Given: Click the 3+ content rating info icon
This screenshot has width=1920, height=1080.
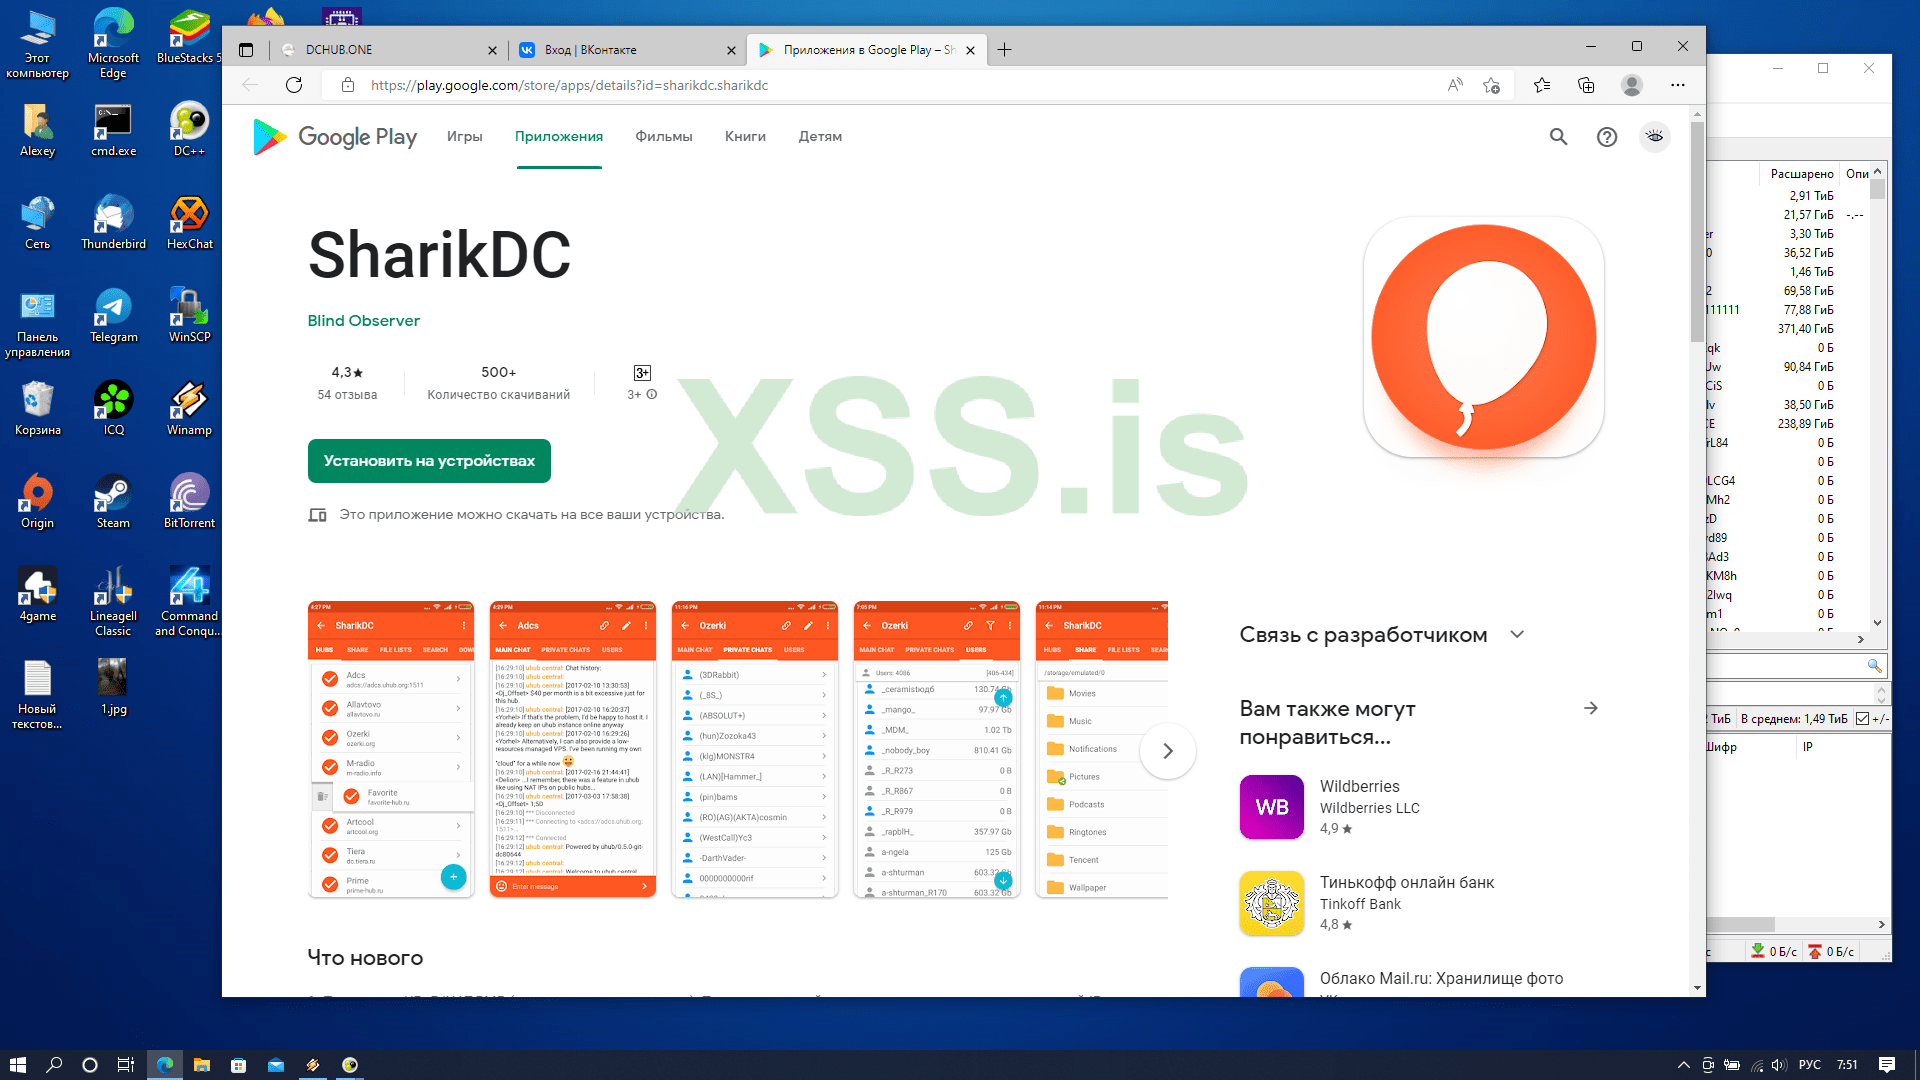Looking at the screenshot, I should tap(652, 395).
